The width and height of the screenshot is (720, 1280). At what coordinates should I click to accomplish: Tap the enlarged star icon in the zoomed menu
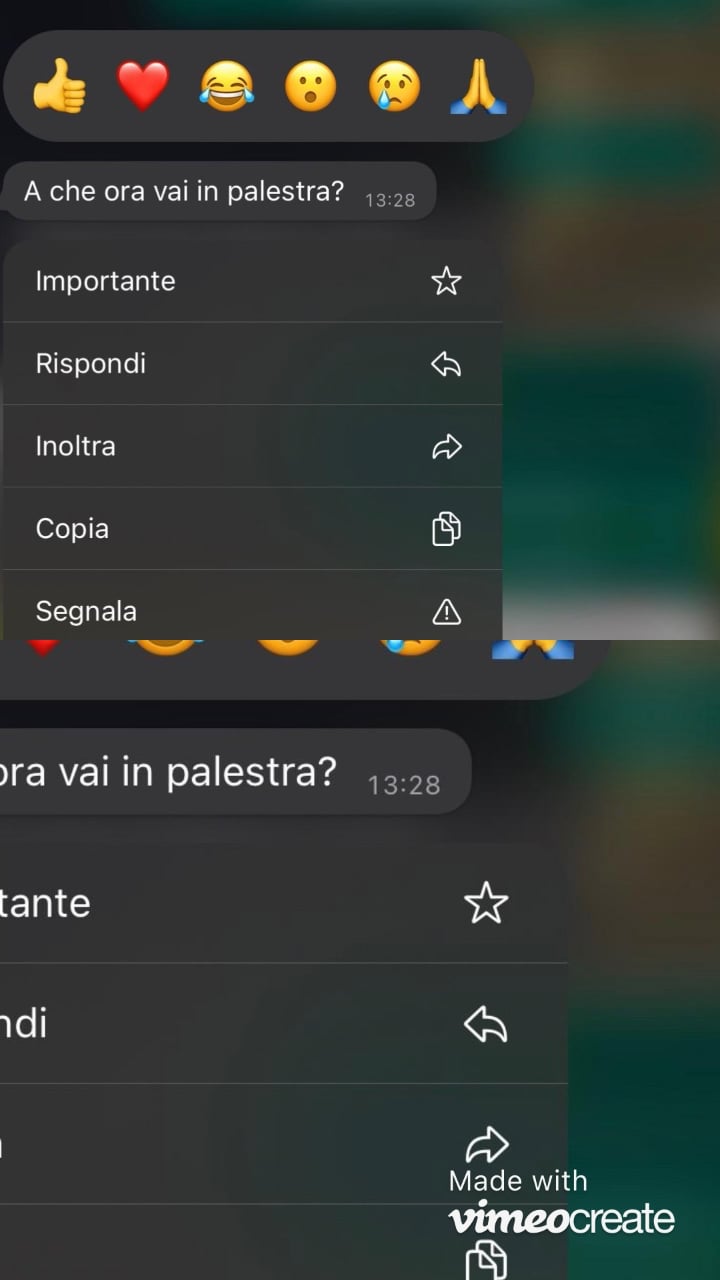(x=486, y=903)
